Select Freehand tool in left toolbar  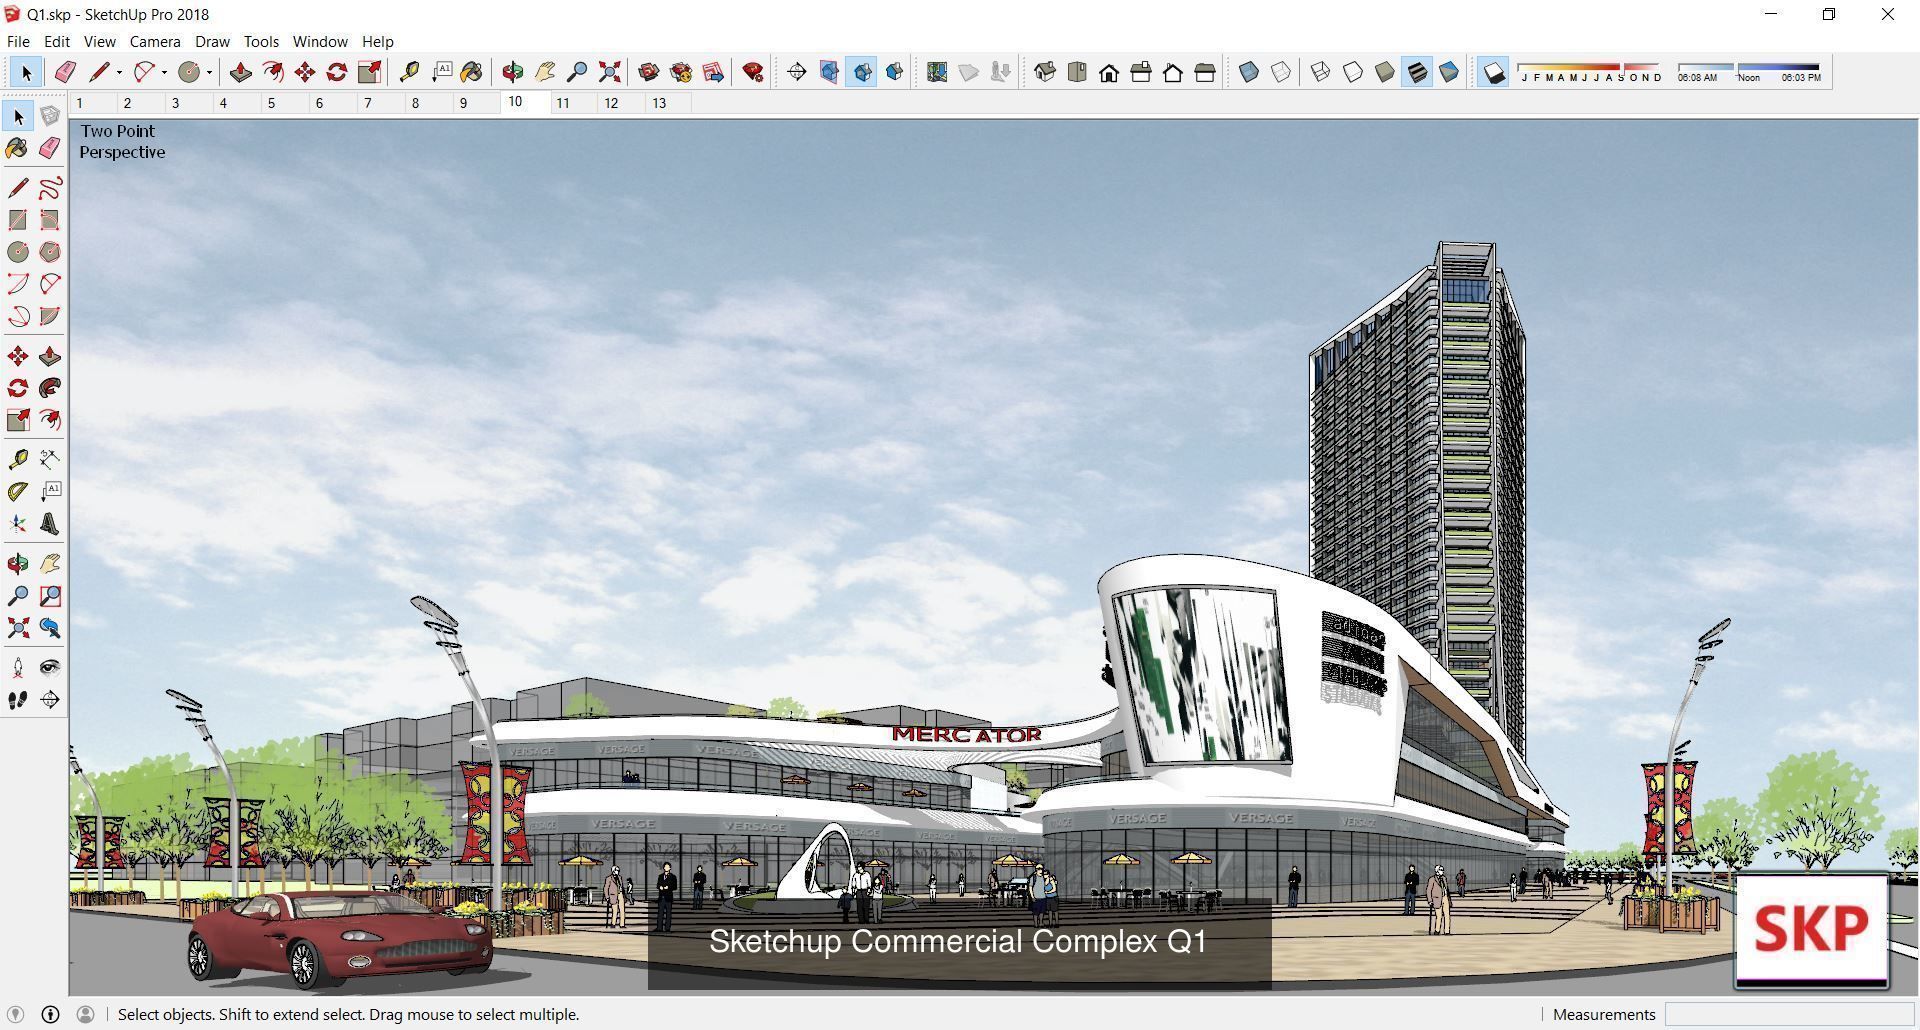coord(50,188)
